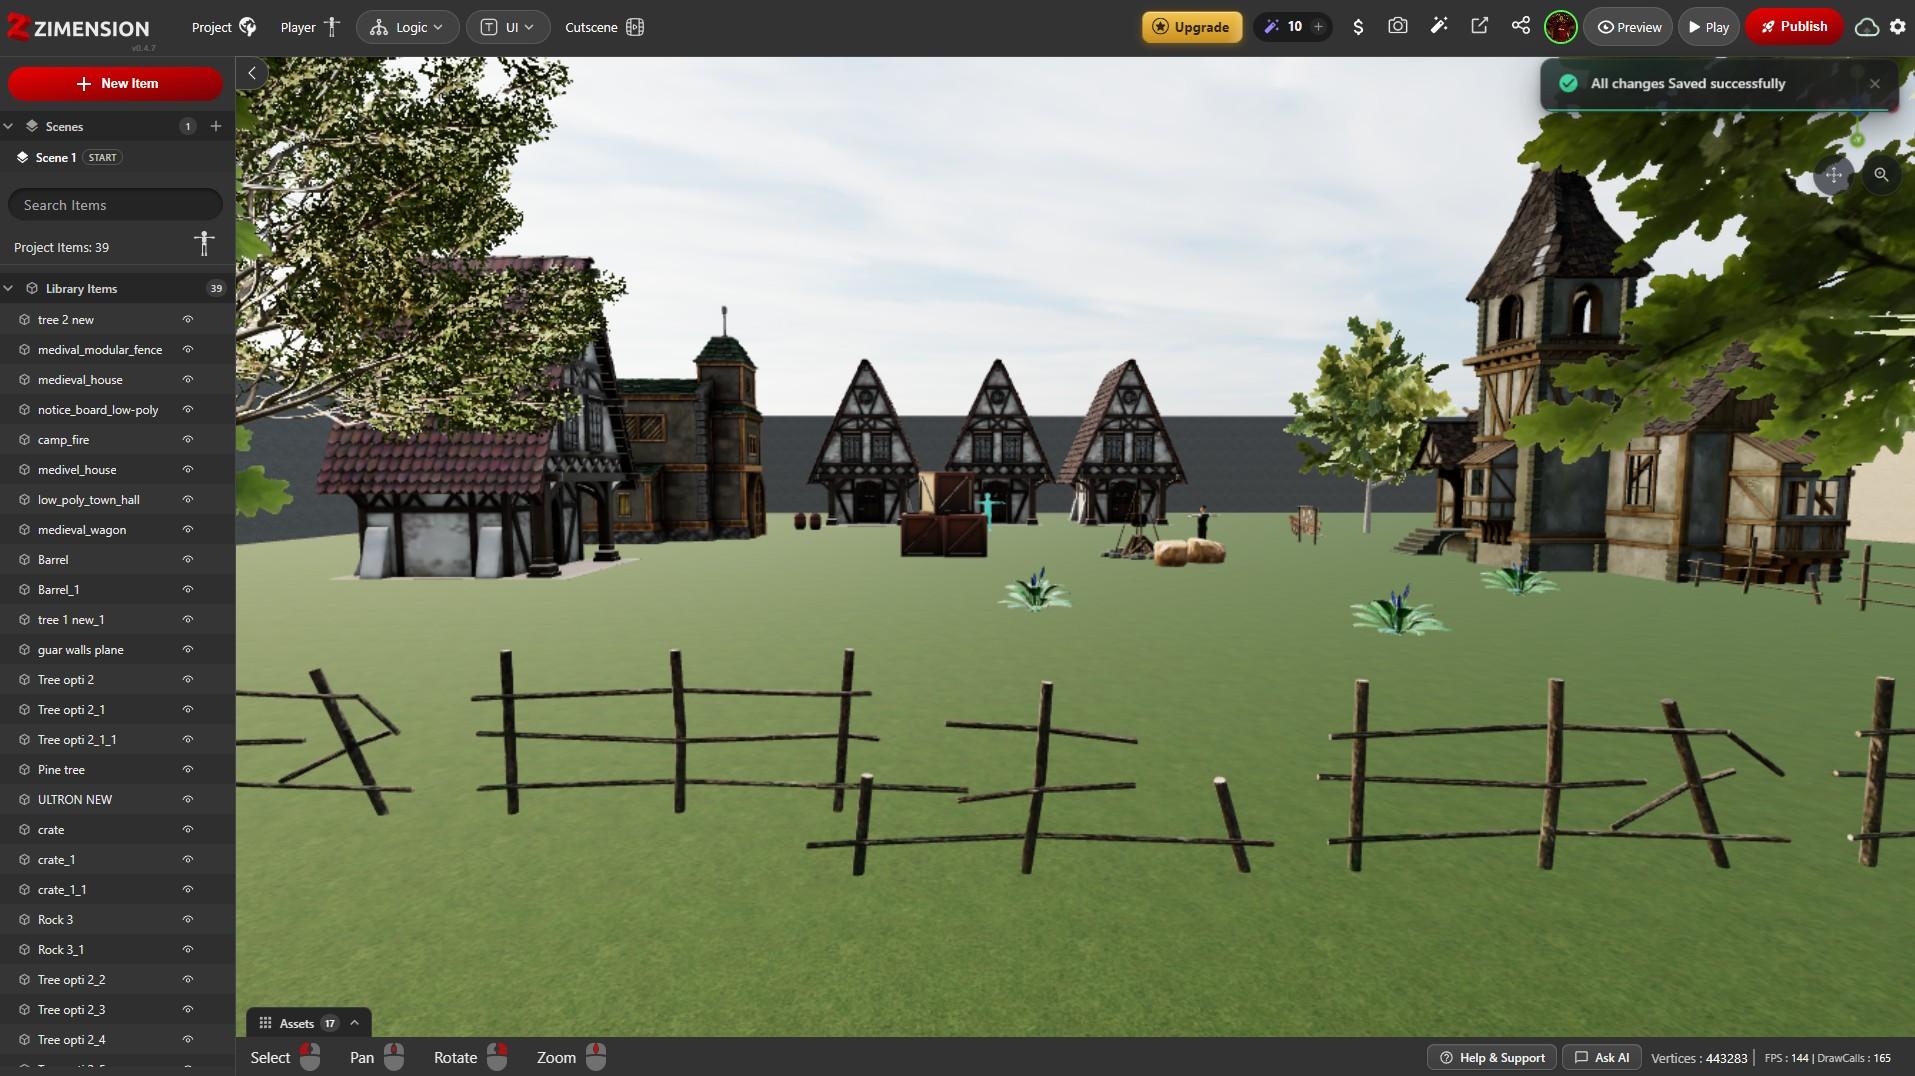Hide the notice_board_low-poly item
This screenshot has height=1076, width=1915.
click(x=187, y=410)
